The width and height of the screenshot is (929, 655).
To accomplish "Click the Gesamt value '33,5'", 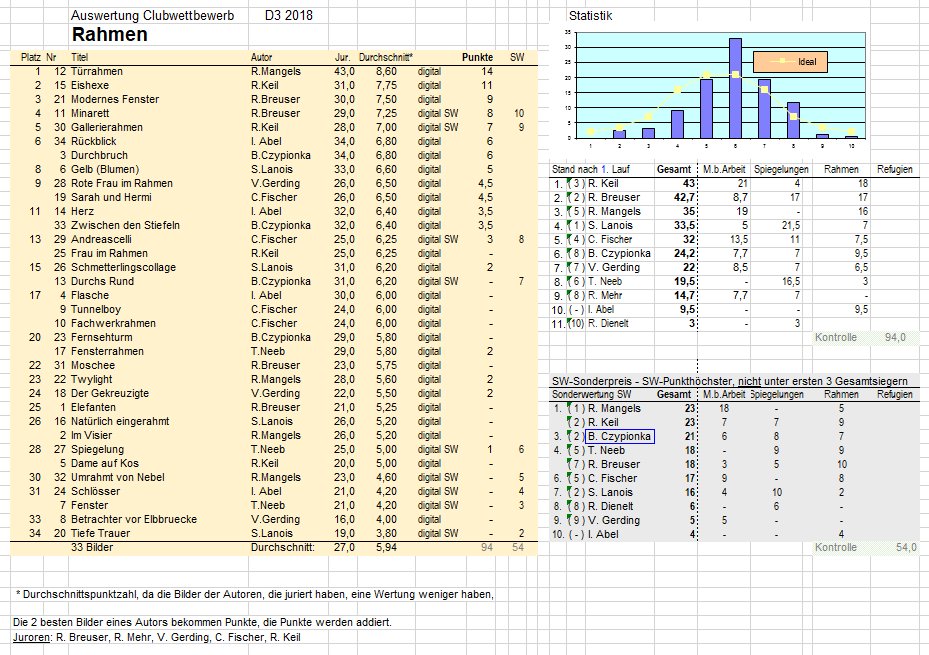I will coord(684,226).
